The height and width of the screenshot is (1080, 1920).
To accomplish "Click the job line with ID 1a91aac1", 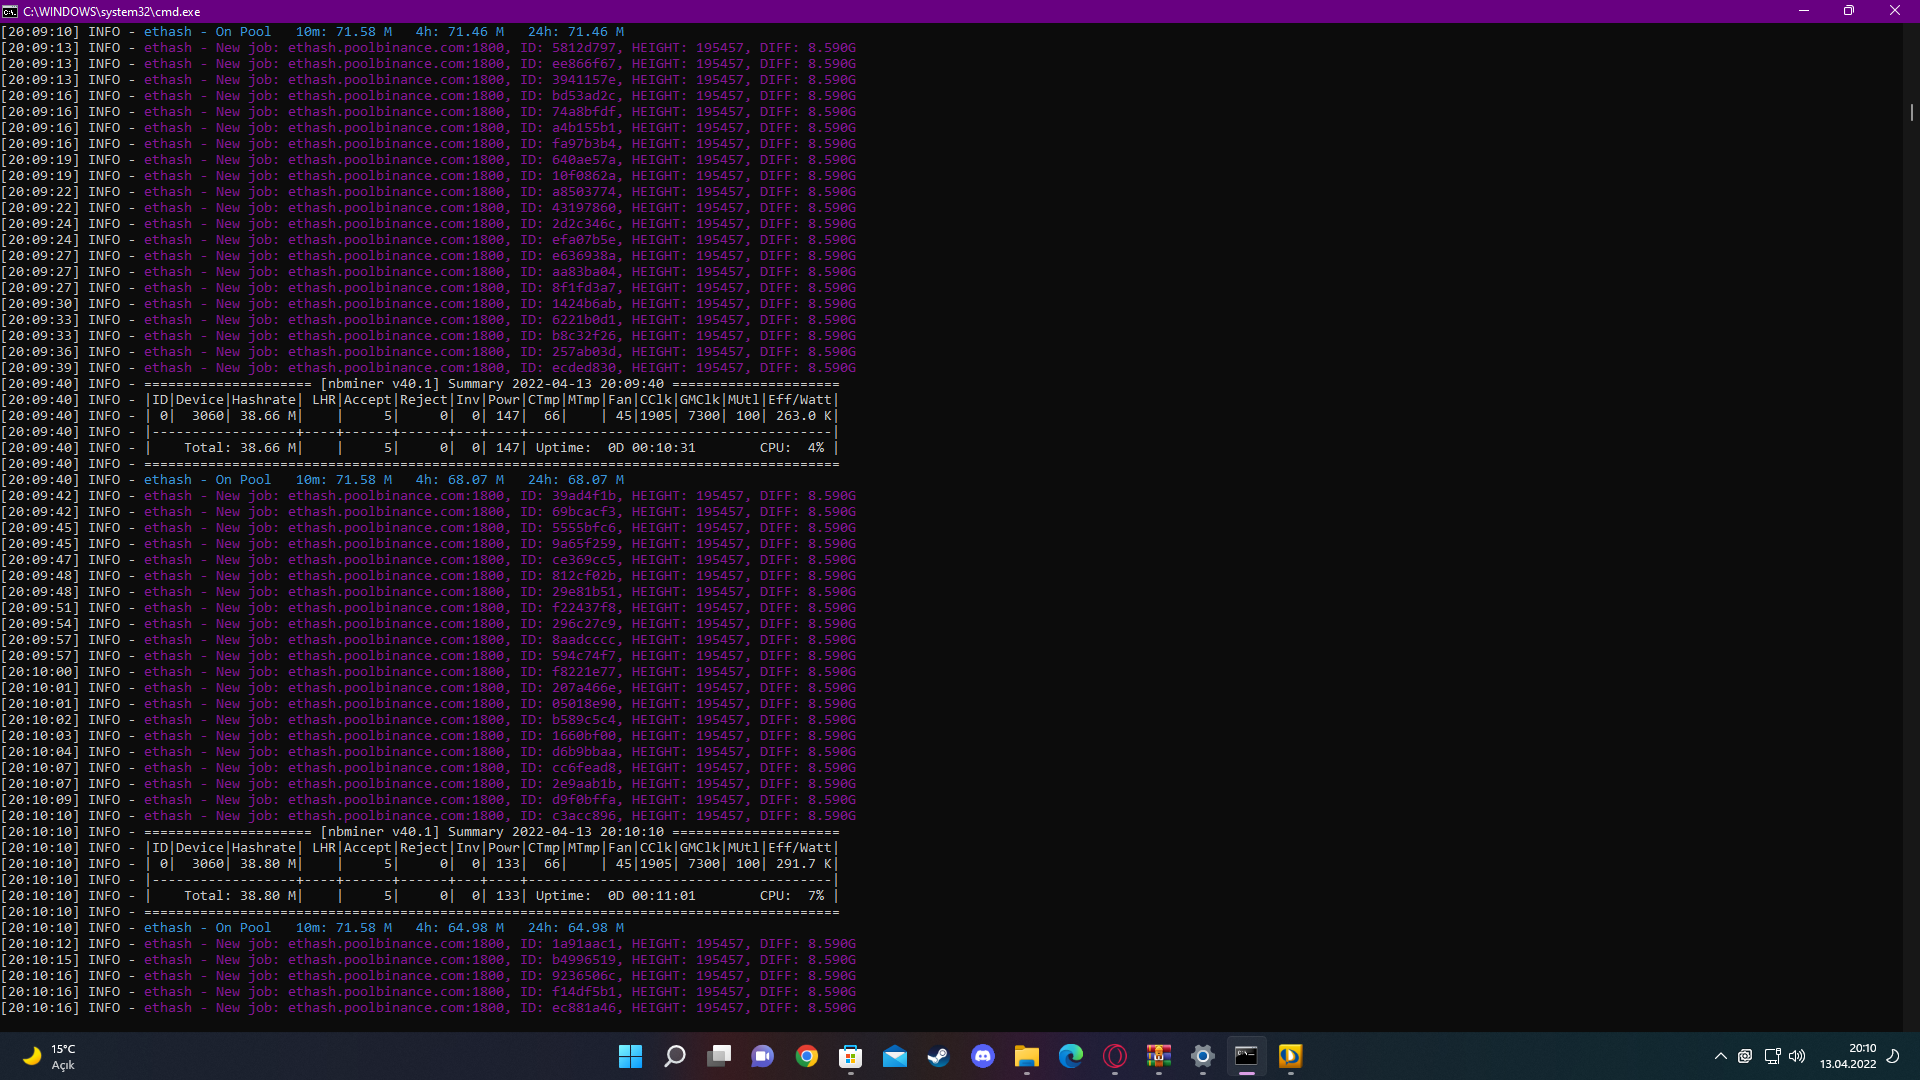I will (428, 944).
